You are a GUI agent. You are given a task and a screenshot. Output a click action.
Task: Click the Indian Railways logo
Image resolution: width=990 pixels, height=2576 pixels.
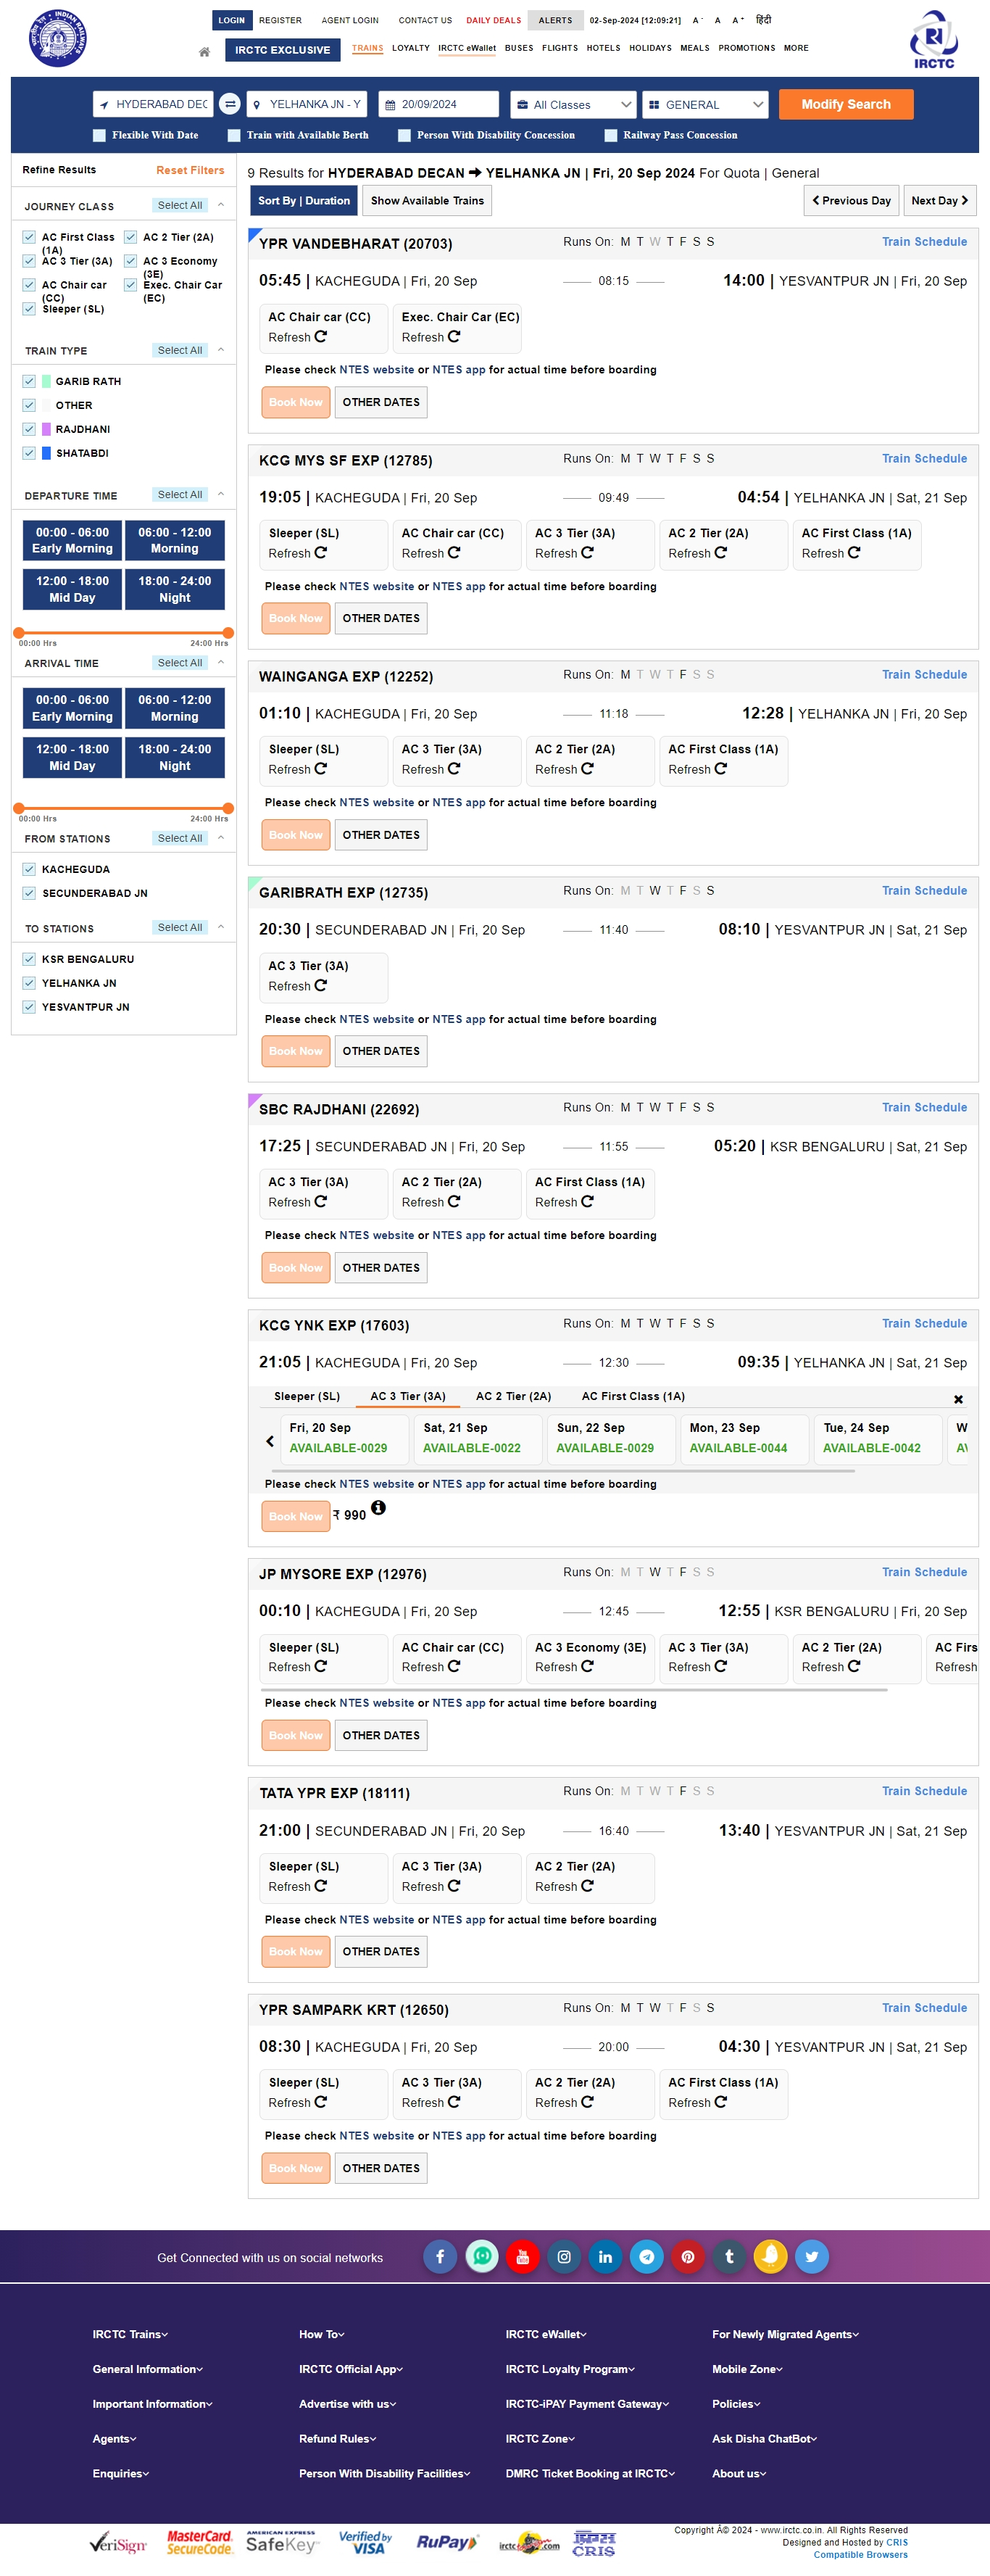tap(57, 38)
